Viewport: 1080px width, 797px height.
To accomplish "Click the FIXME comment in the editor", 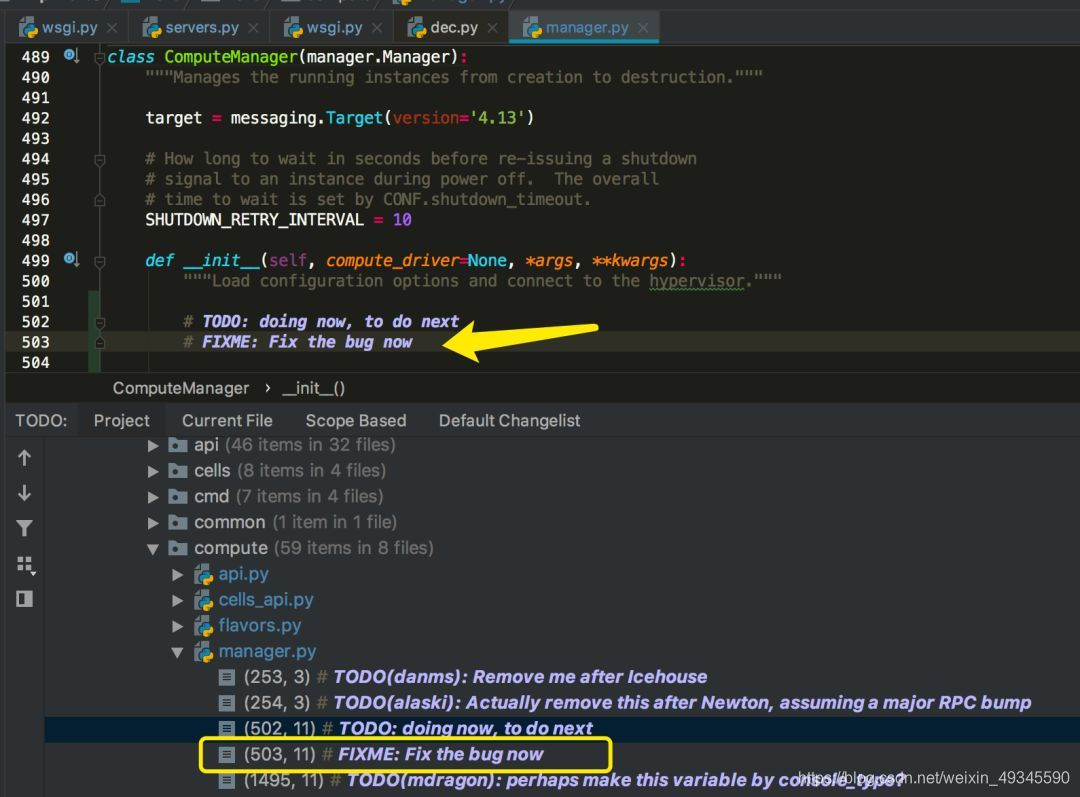I will point(298,342).
